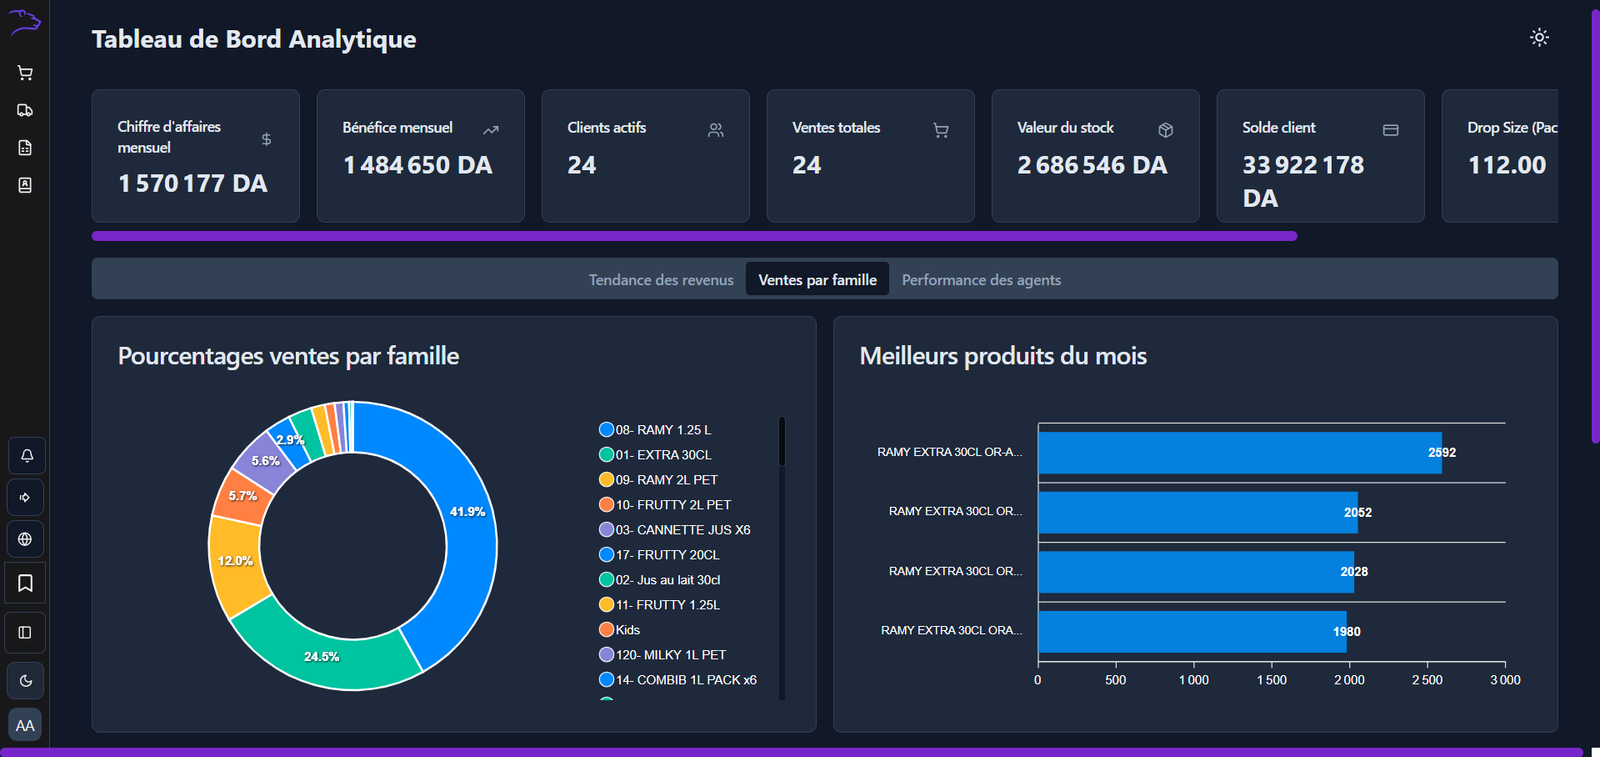Toggle the 09- RAMY 2L PET legend entry
Image resolution: width=1600 pixels, height=757 pixels.
tap(658, 480)
